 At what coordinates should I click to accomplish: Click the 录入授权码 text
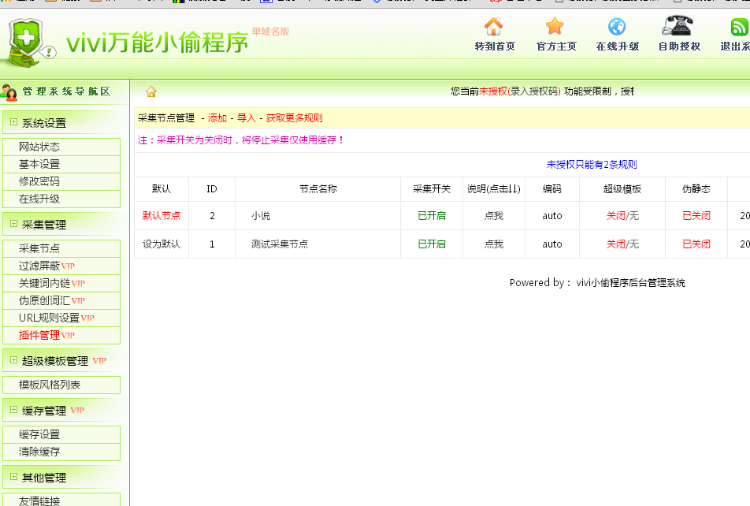534,91
